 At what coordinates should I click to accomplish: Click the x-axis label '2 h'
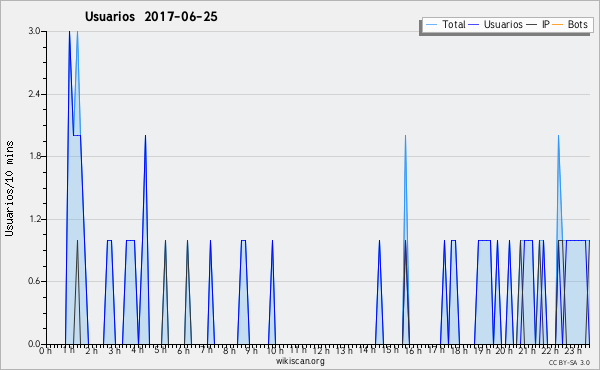pyautogui.click(x=91, y=351)
